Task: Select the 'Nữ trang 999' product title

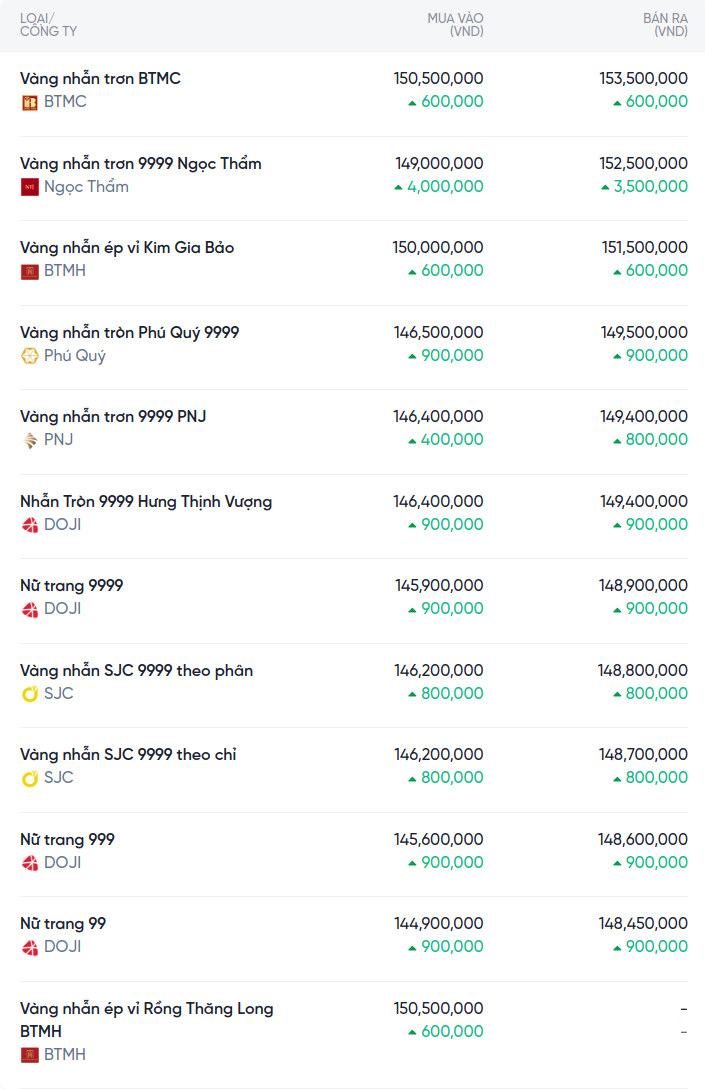Action: [x=67, y=839]
